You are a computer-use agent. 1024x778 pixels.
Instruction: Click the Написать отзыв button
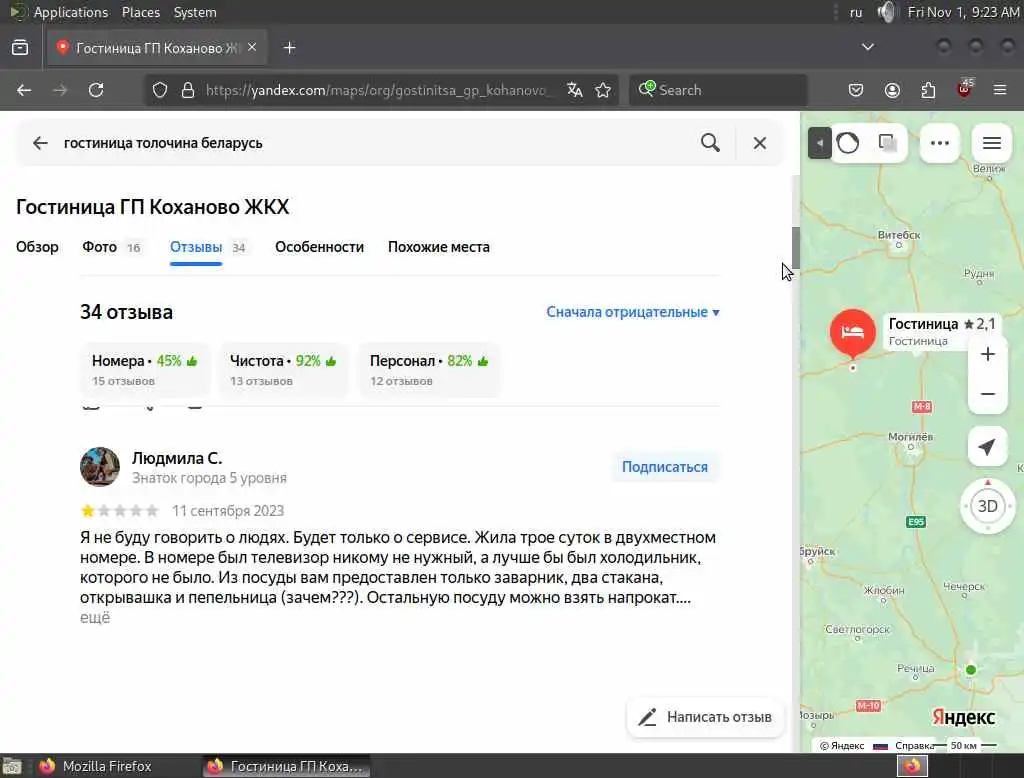[705, 717]
